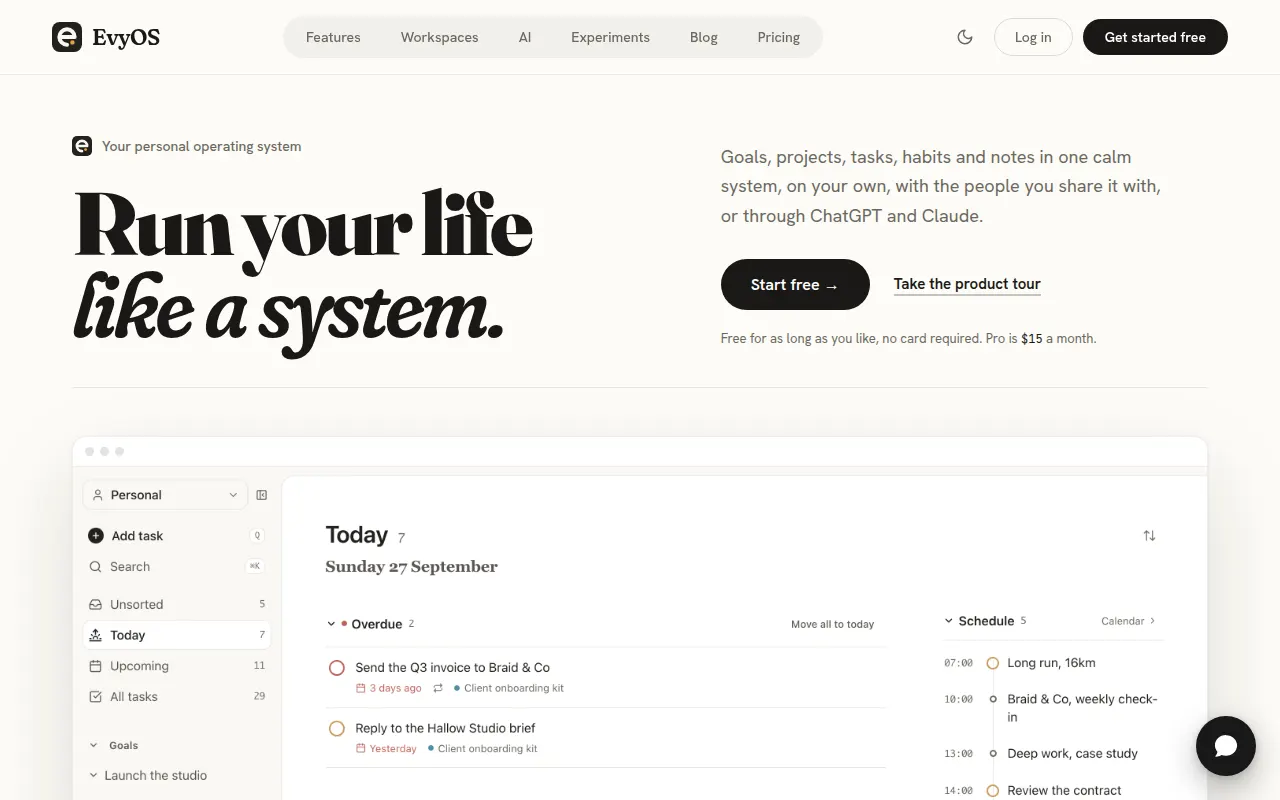This screenshot has height=800, width=1280.
Task: Click 'Braid & Co, weekly check-in' entry
Action: pos(1082,708)
